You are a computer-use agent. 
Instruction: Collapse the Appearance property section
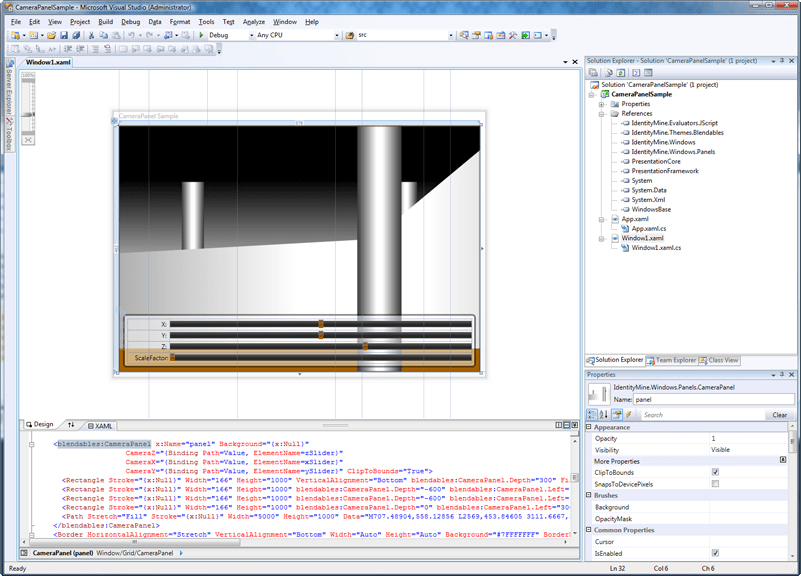[x=590, y=427]
